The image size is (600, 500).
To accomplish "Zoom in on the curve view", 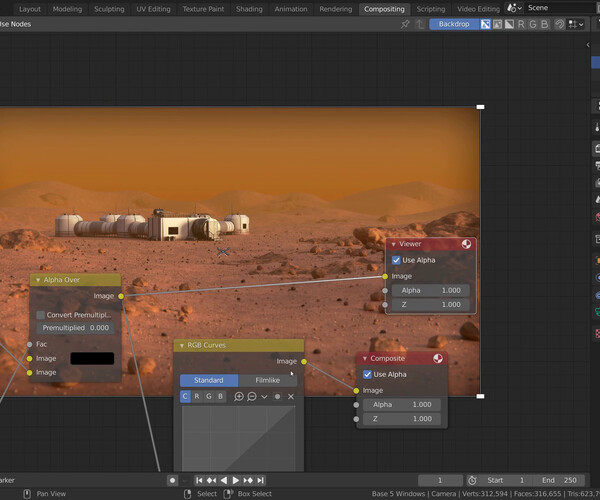I will pyautogui.click(x=239, y=397).
